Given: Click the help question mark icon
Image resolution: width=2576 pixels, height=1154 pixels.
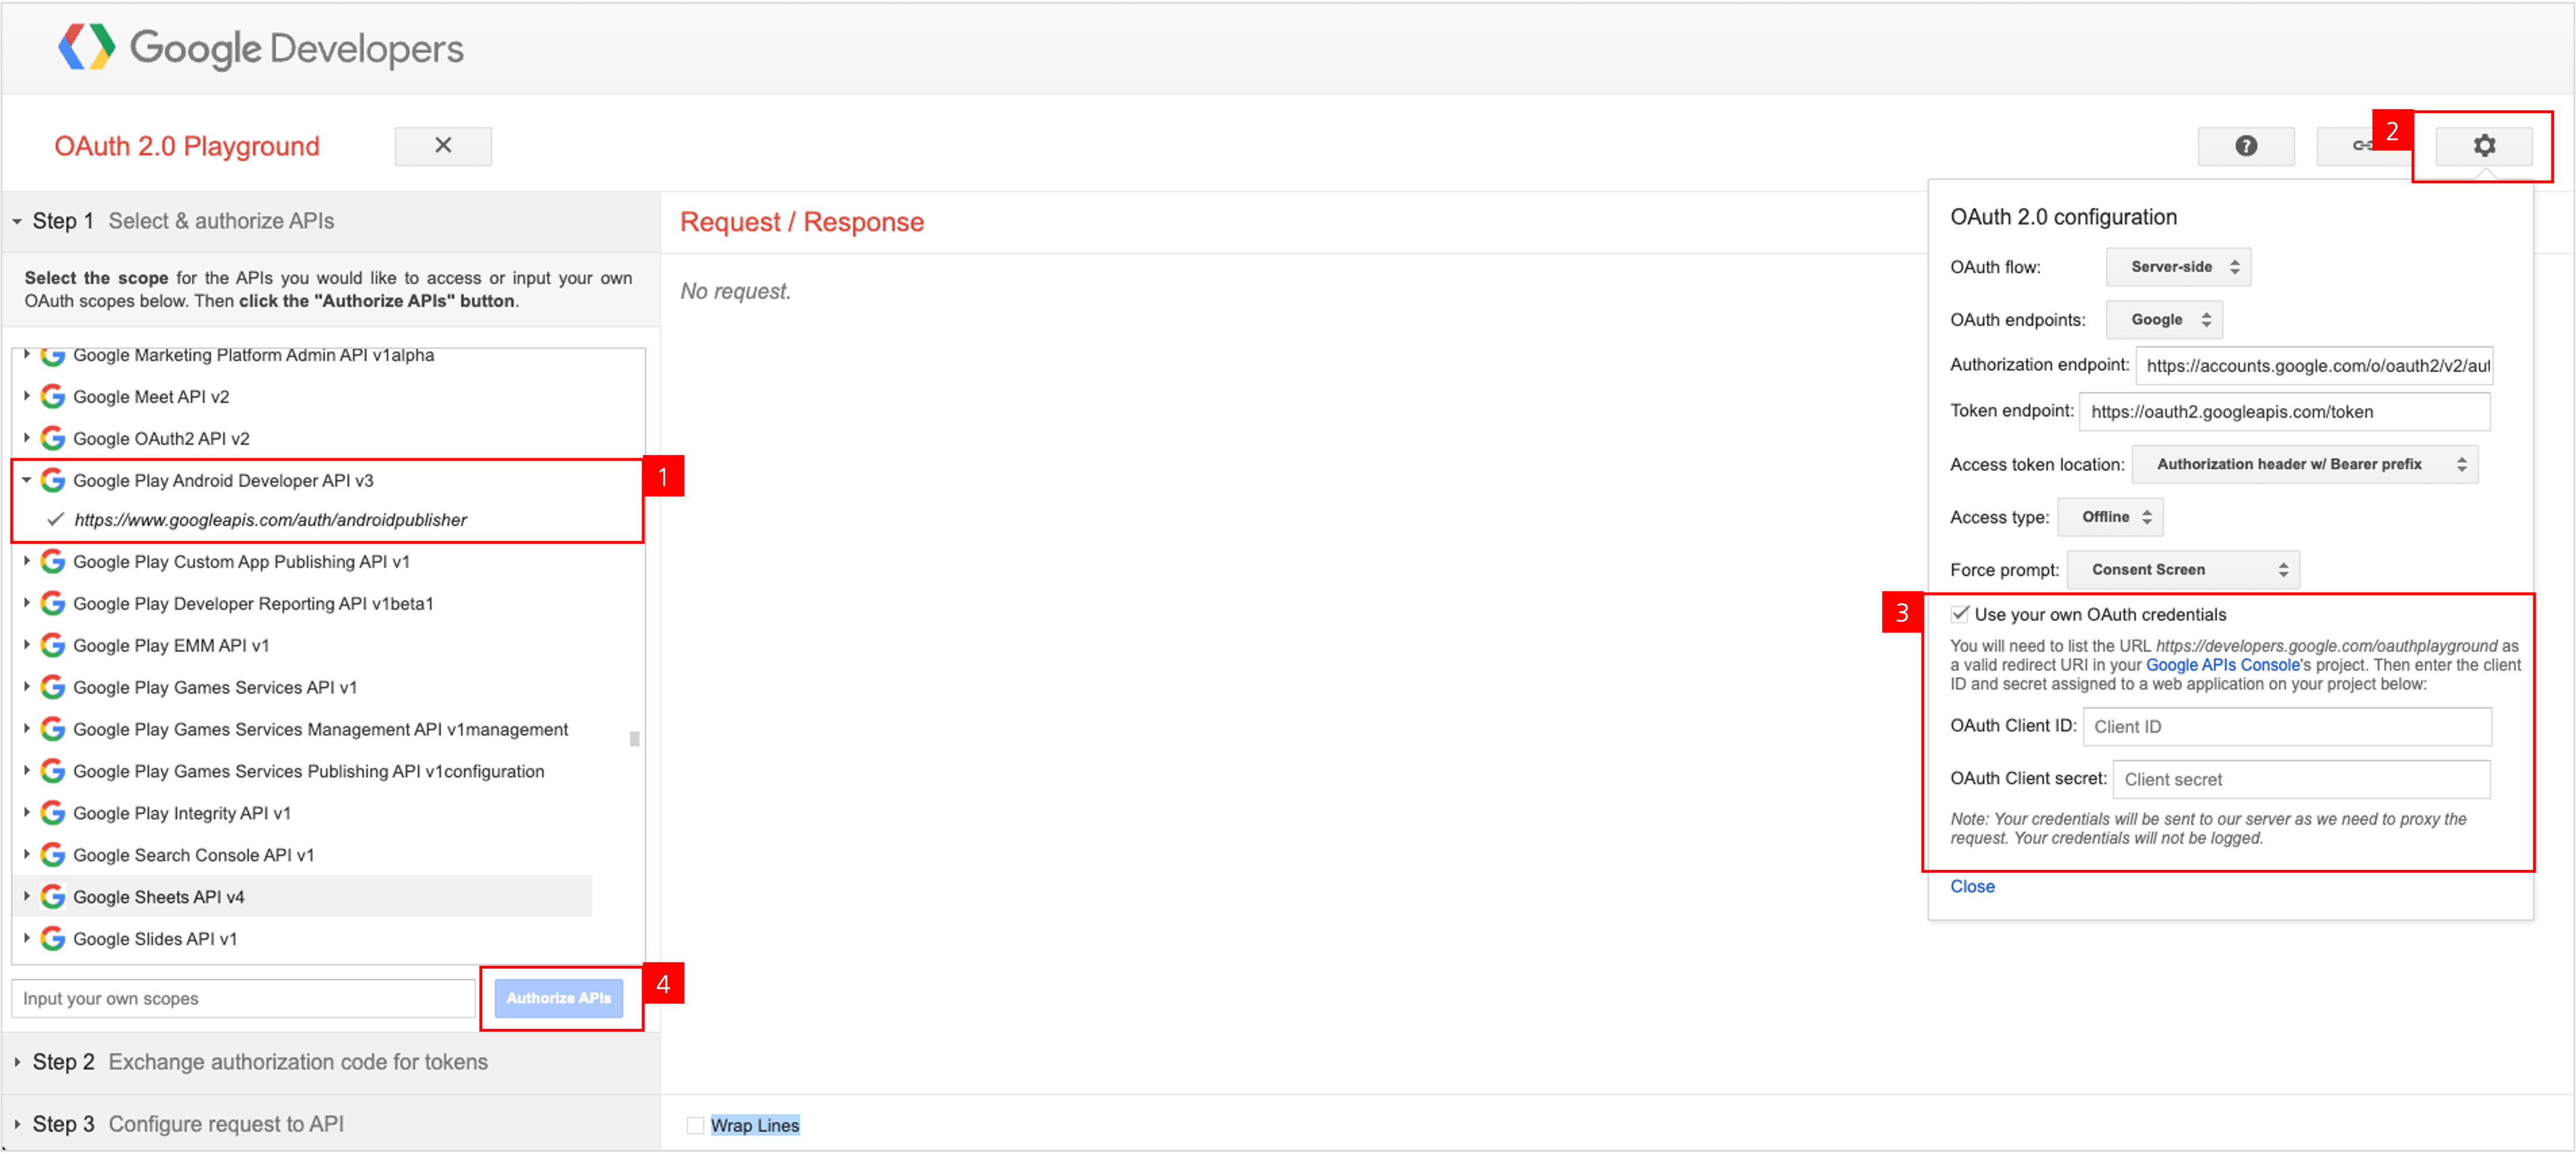Looking at the screenshot, I should tap(2245, 146).
